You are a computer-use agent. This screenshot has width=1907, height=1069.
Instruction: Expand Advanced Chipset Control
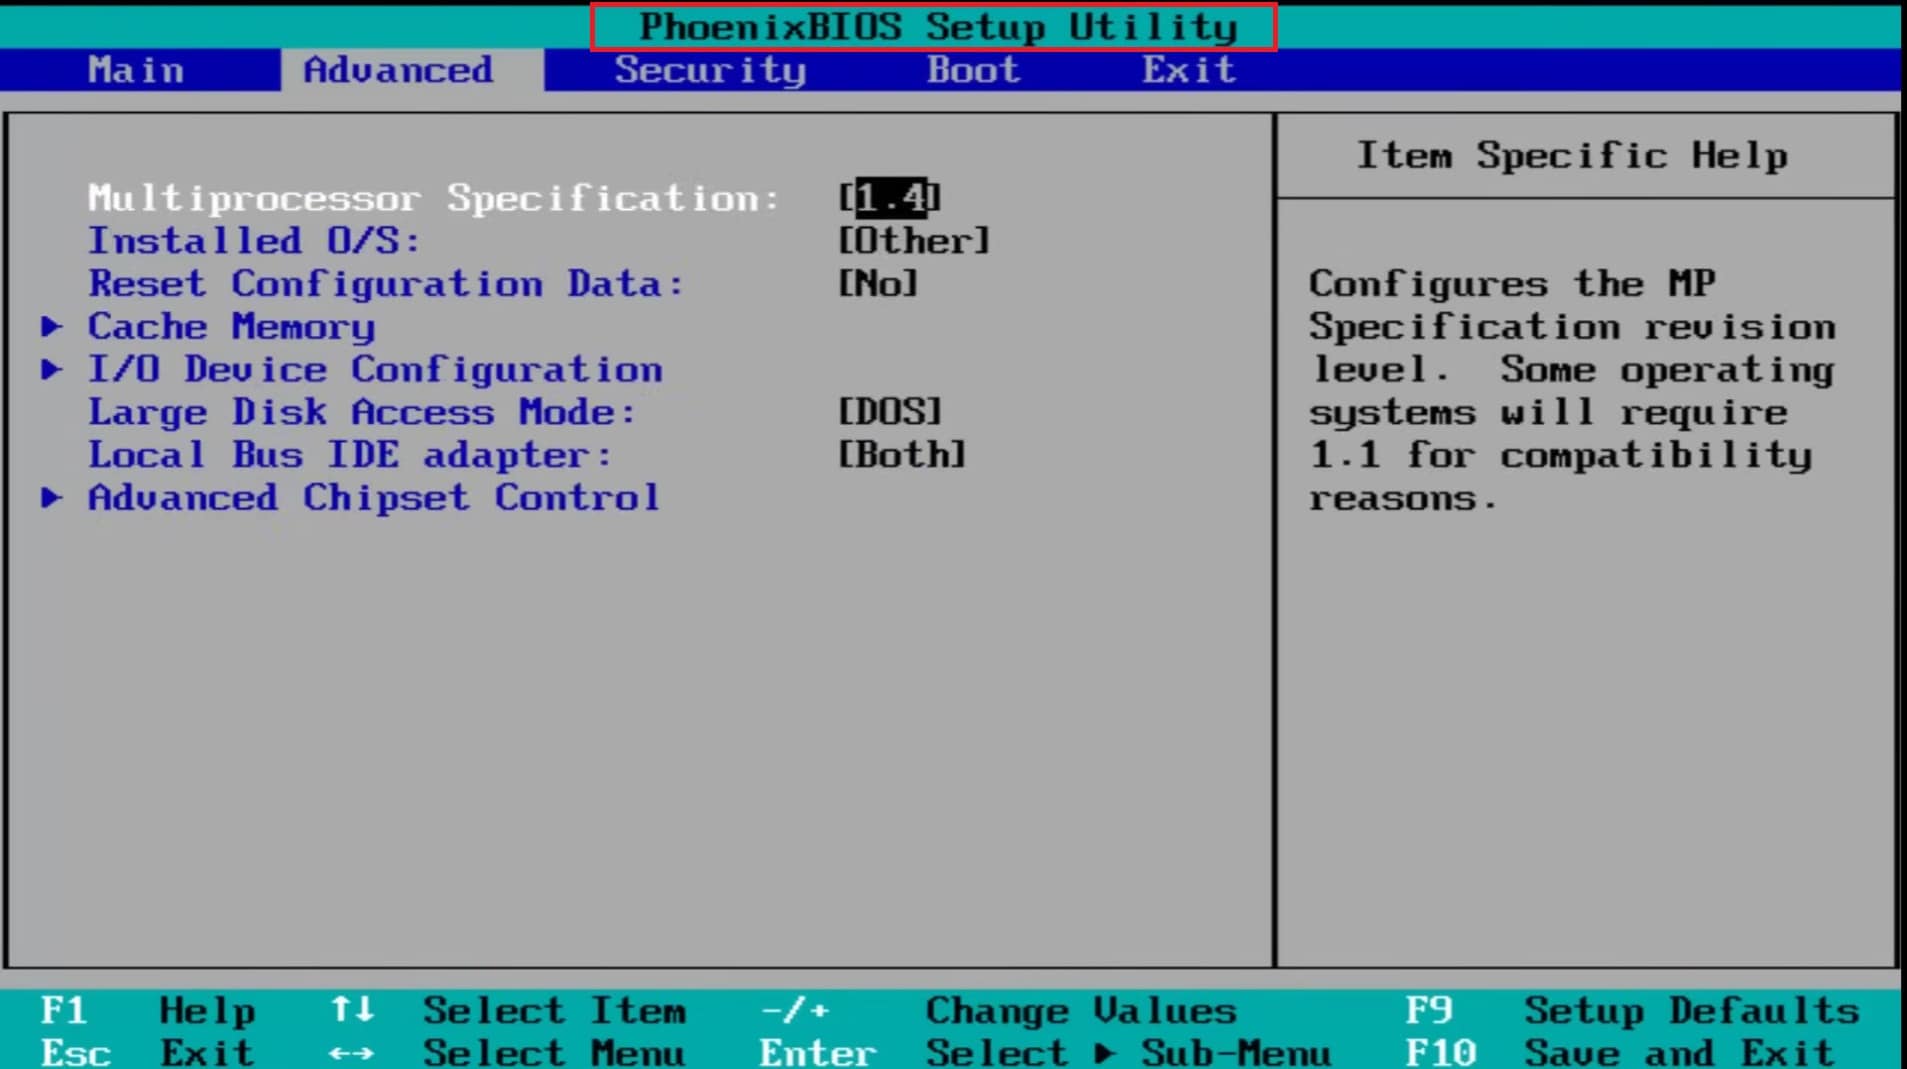click(x=373, y=497)
